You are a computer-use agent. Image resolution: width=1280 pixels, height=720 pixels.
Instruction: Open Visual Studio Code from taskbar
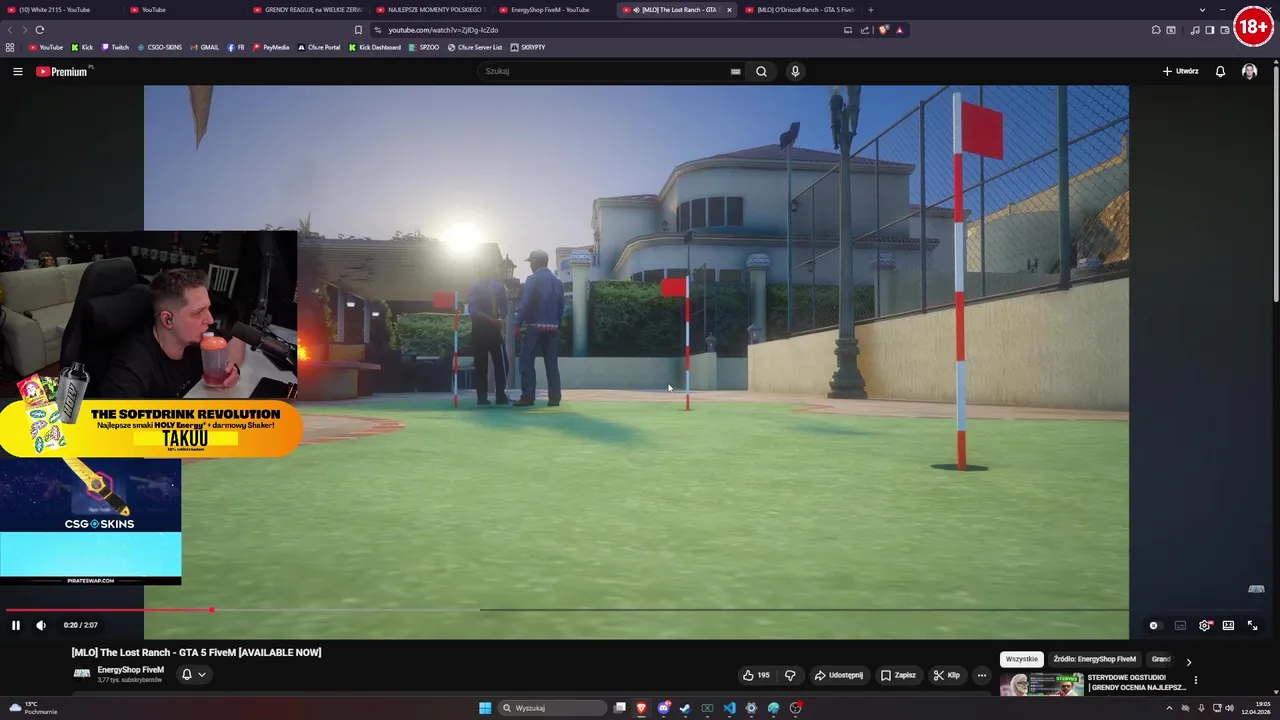click(729, 708)
